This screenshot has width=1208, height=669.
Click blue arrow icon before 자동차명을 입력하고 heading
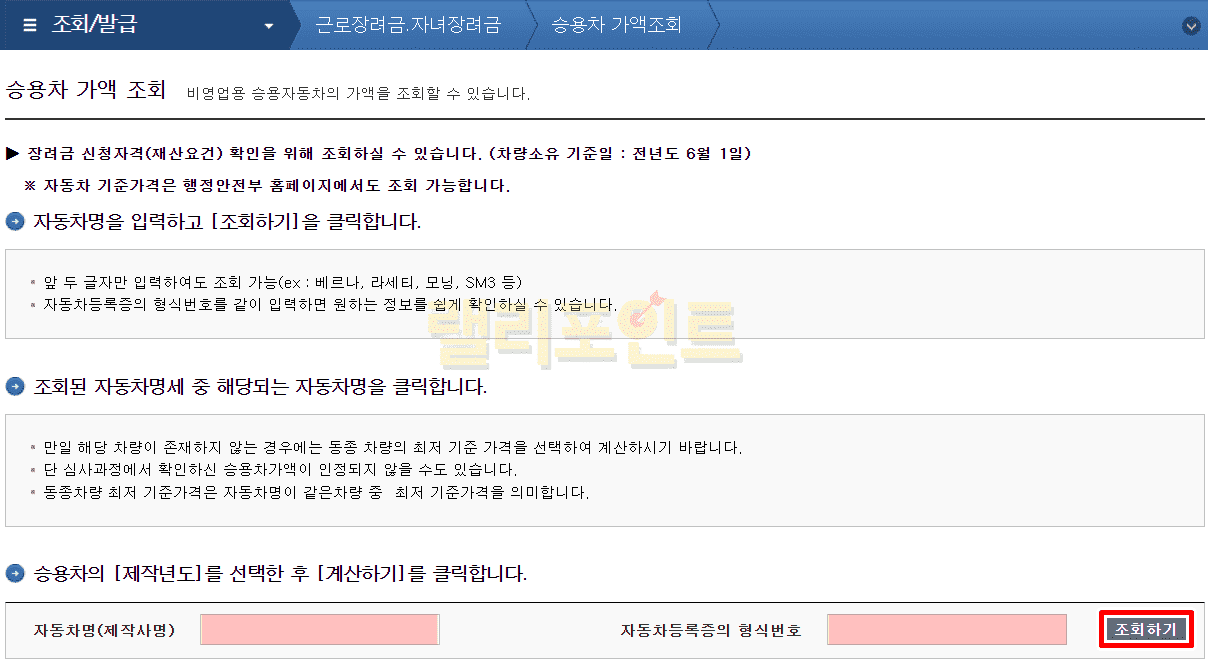point(15,221)
